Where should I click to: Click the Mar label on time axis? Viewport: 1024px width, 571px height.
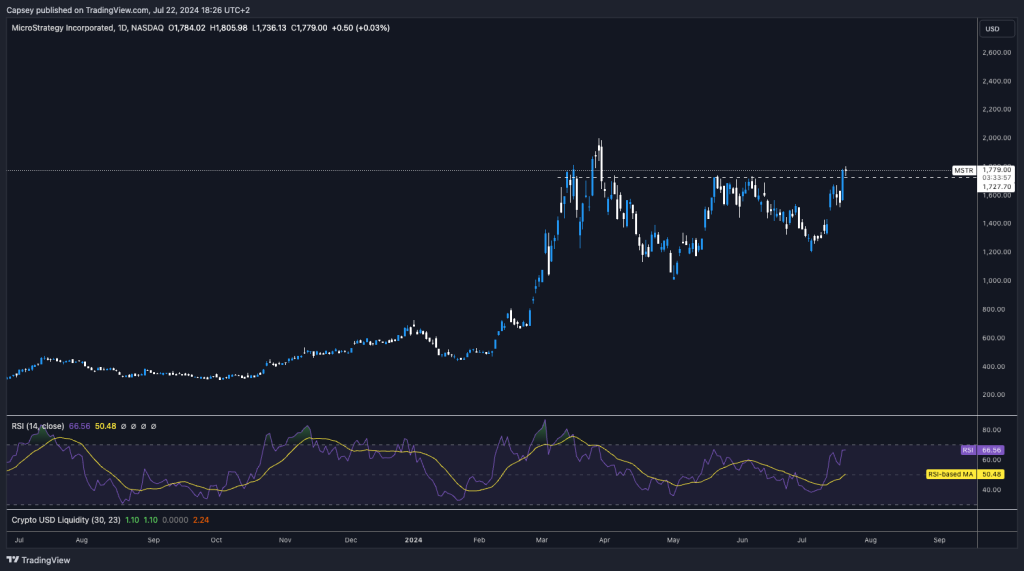pos(542,540)
